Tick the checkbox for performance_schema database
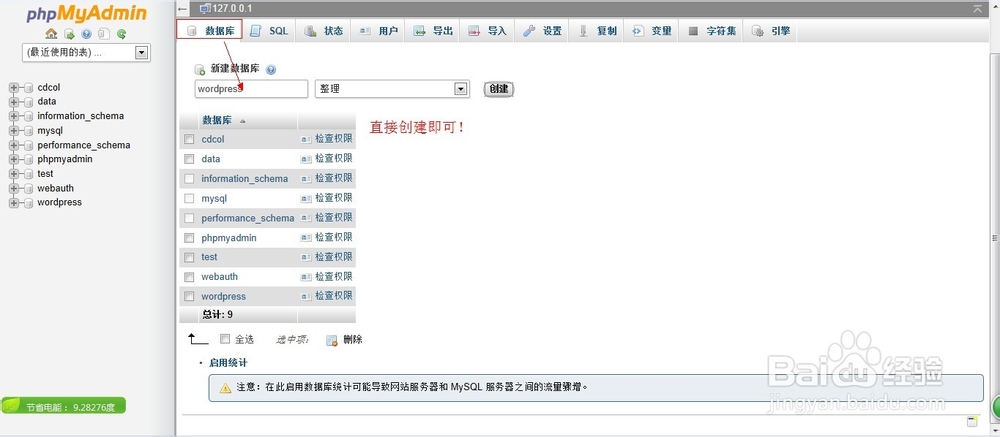This screenshot has width=1000, height=437. click(189, 218)
